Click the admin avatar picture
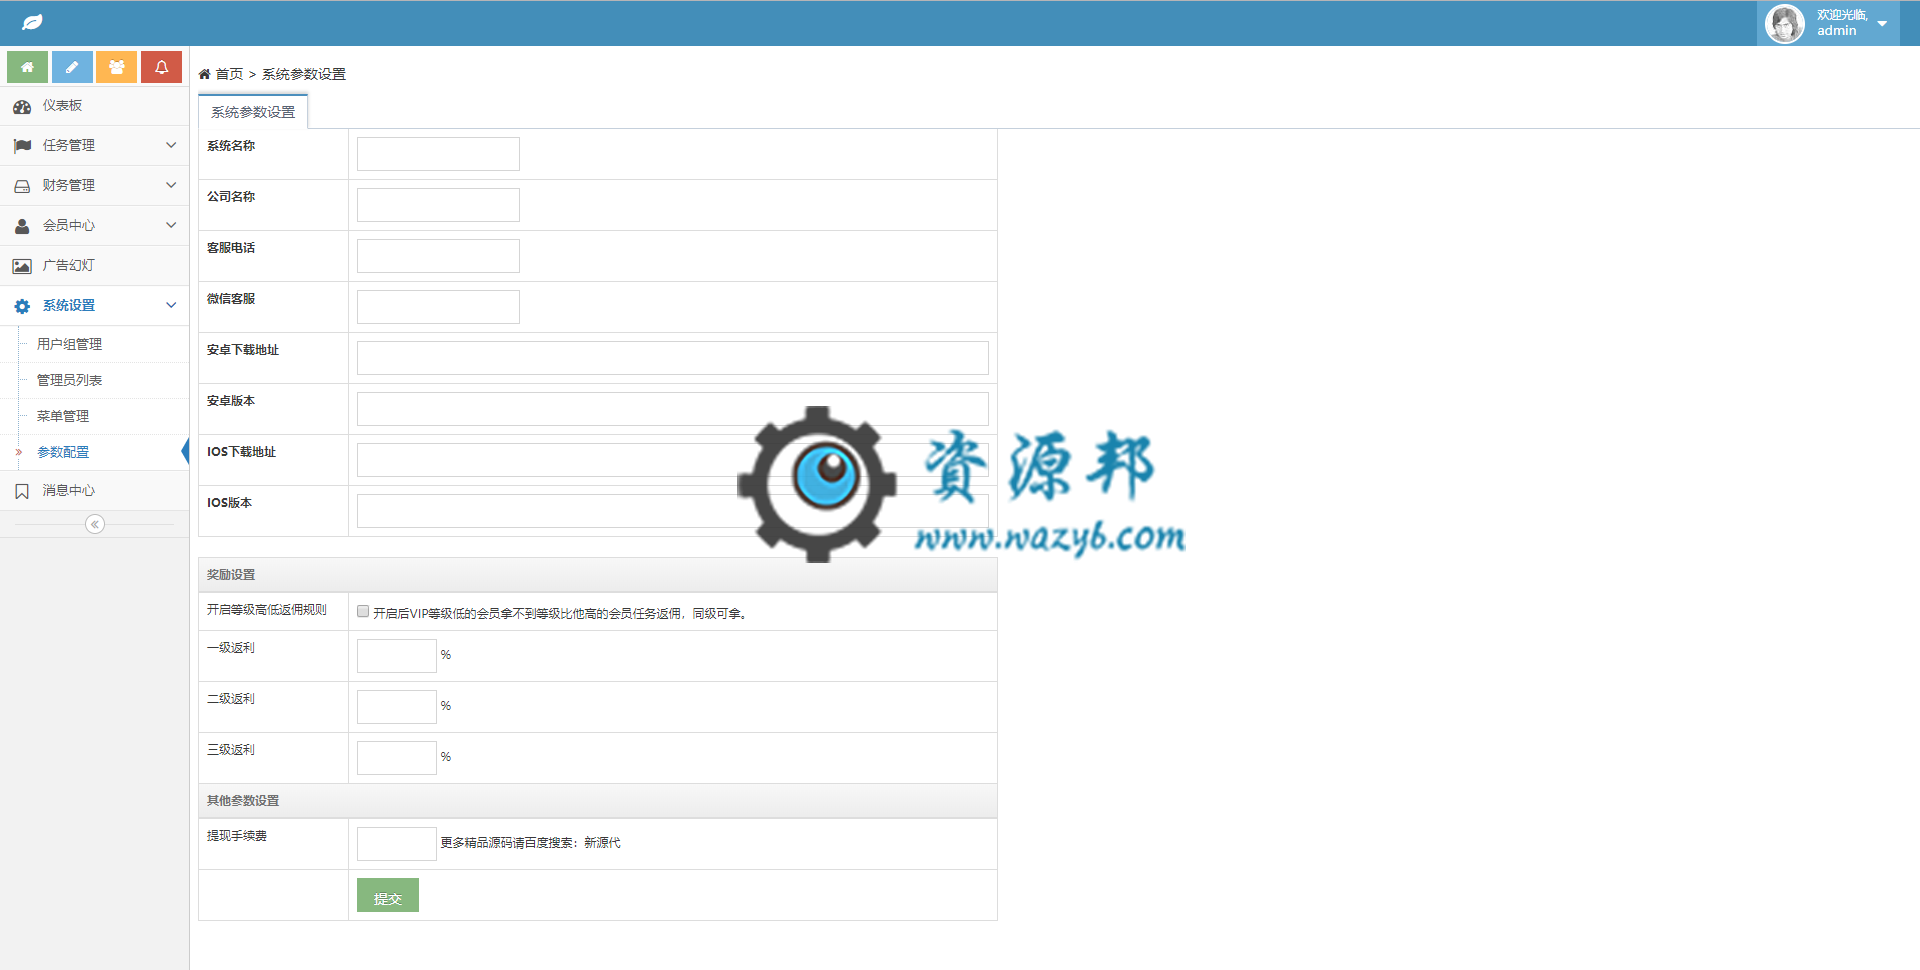The width and height of the screenshot is (1920, 970). pyautogui.click(x=1785, y=23)
